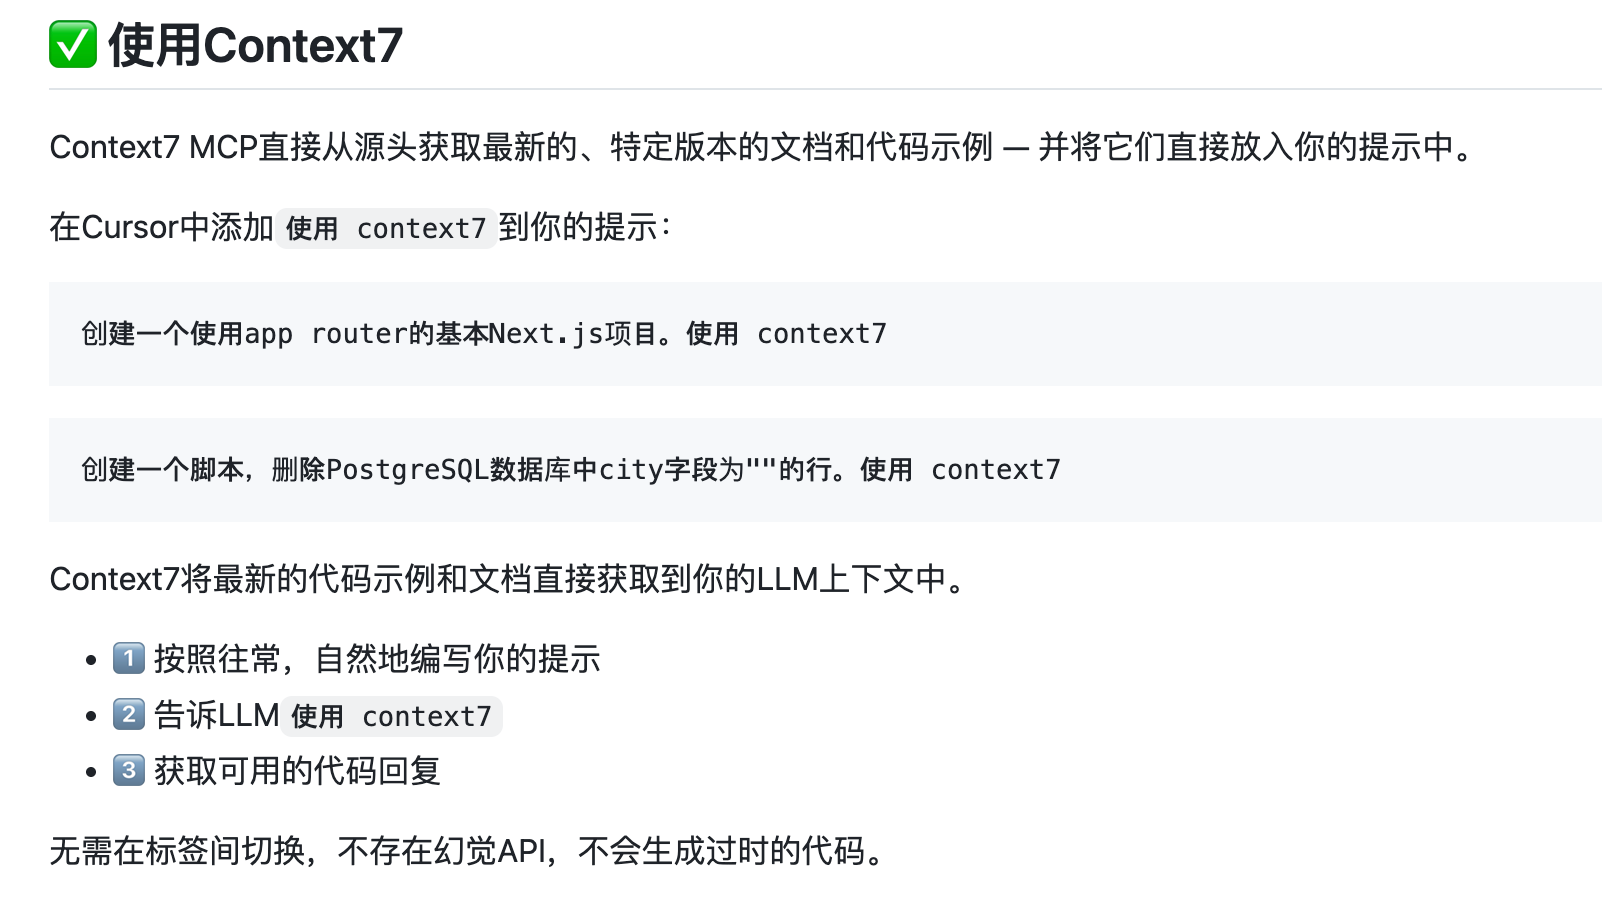Click the bullet 按照往常，自然地编写你的提示
The width and height of the screenshot is (1602, 908).
(377, 659)
